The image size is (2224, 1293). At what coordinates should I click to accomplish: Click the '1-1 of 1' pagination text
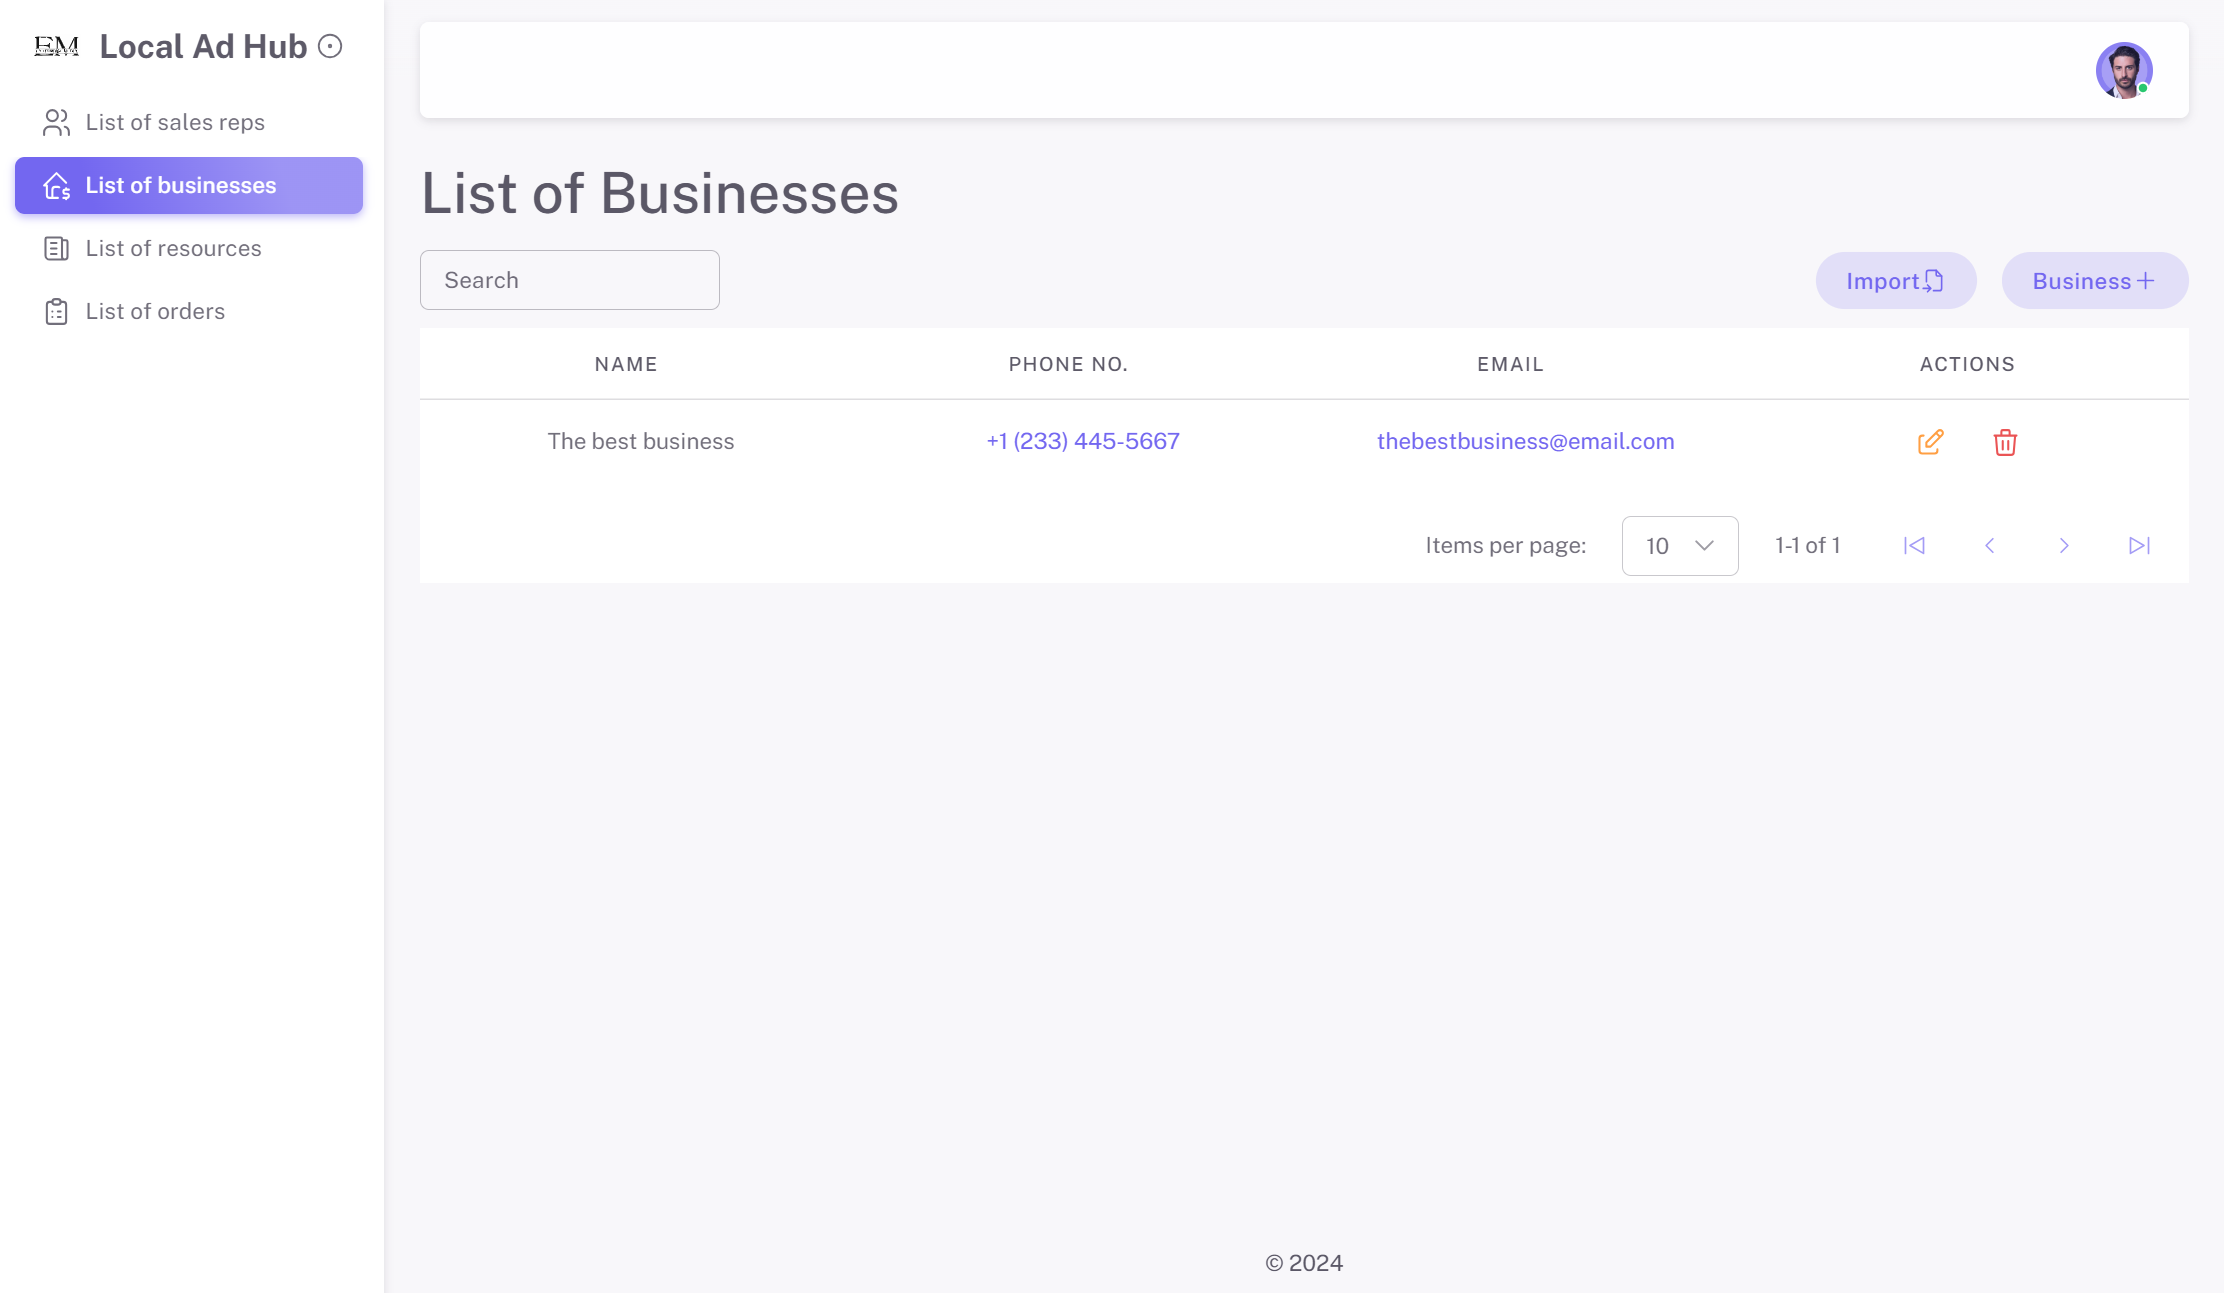(1807, 546)
